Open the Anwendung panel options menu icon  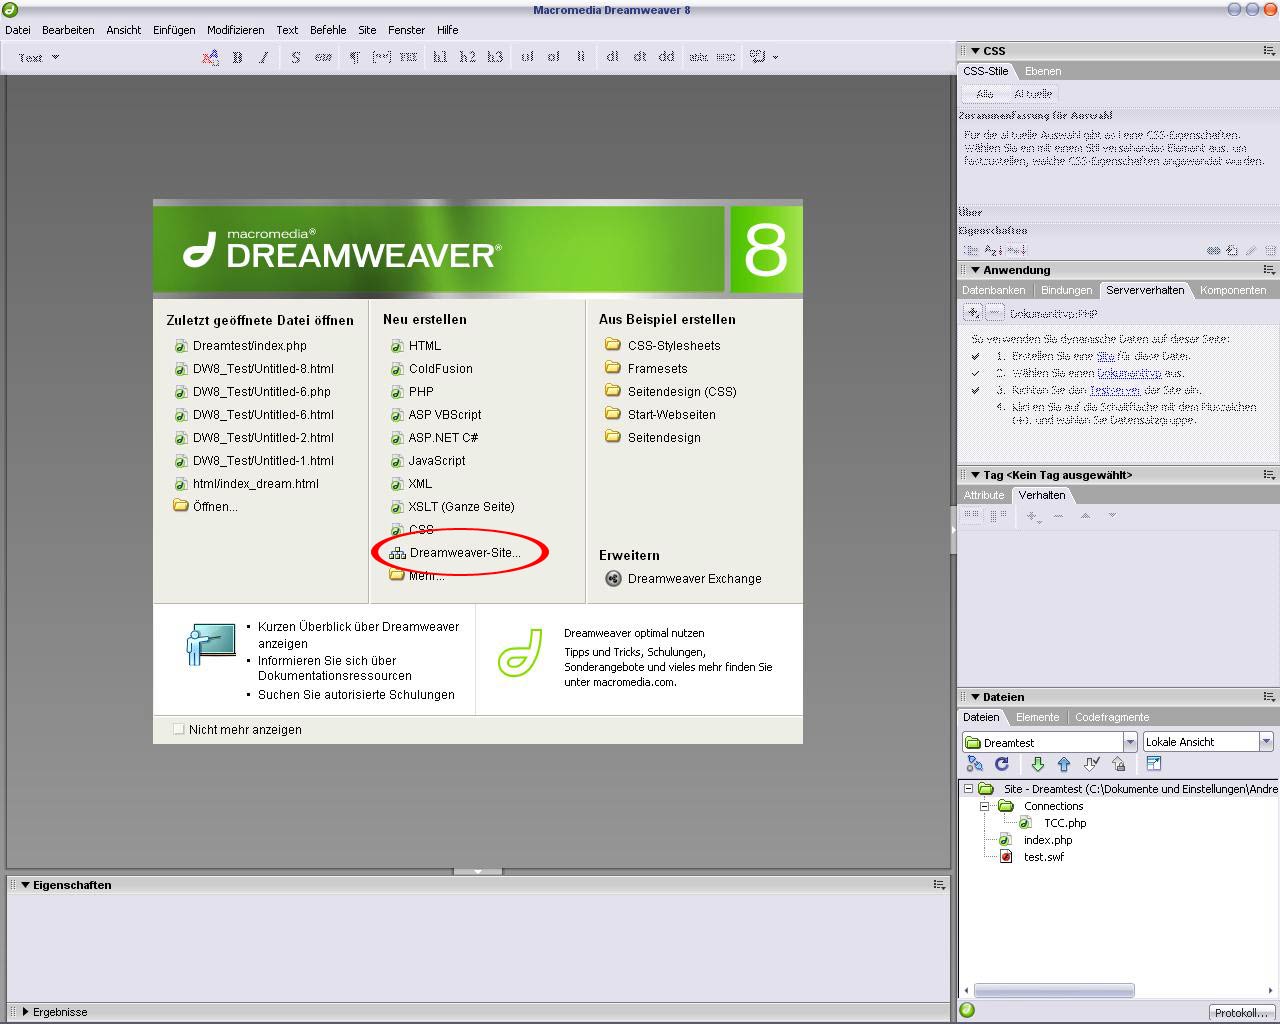pyautogui.click(x=1269, y=270)
